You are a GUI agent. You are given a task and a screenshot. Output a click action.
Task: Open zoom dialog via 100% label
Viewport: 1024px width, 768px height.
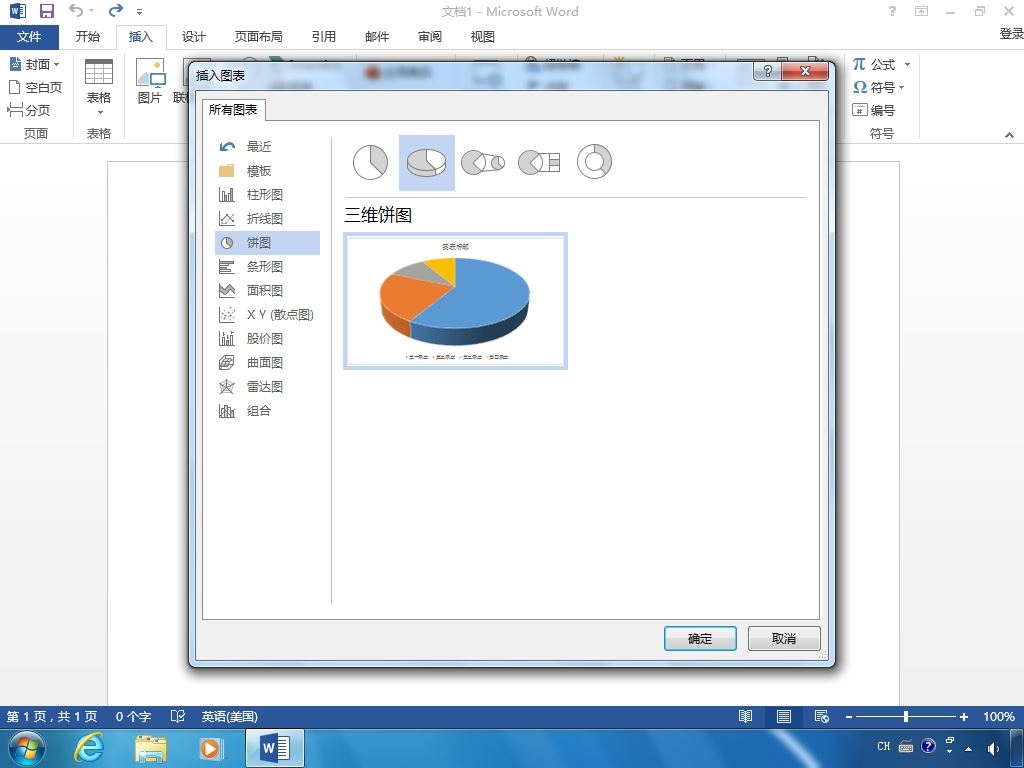(999, 716)
